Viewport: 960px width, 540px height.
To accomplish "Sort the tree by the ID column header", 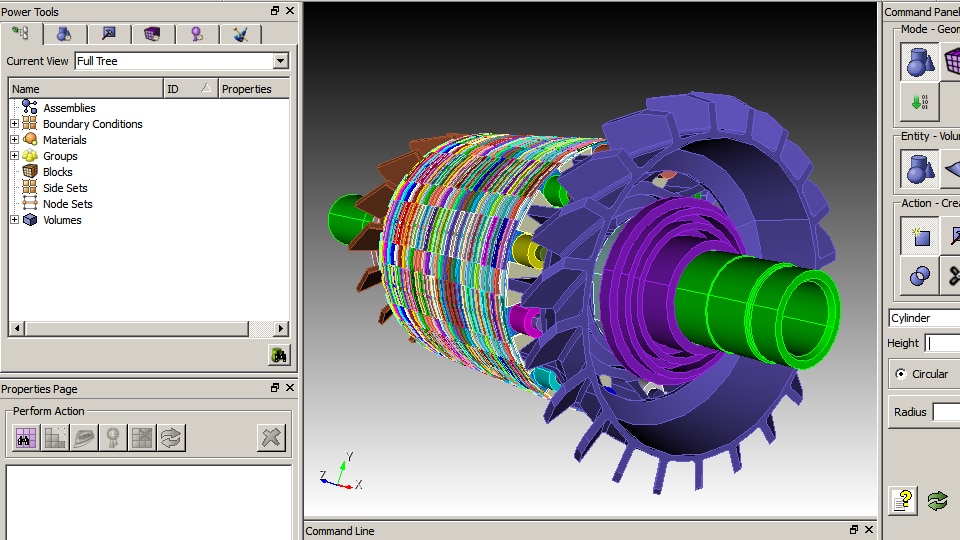I will pyautogui.click(x=190, y=89).
